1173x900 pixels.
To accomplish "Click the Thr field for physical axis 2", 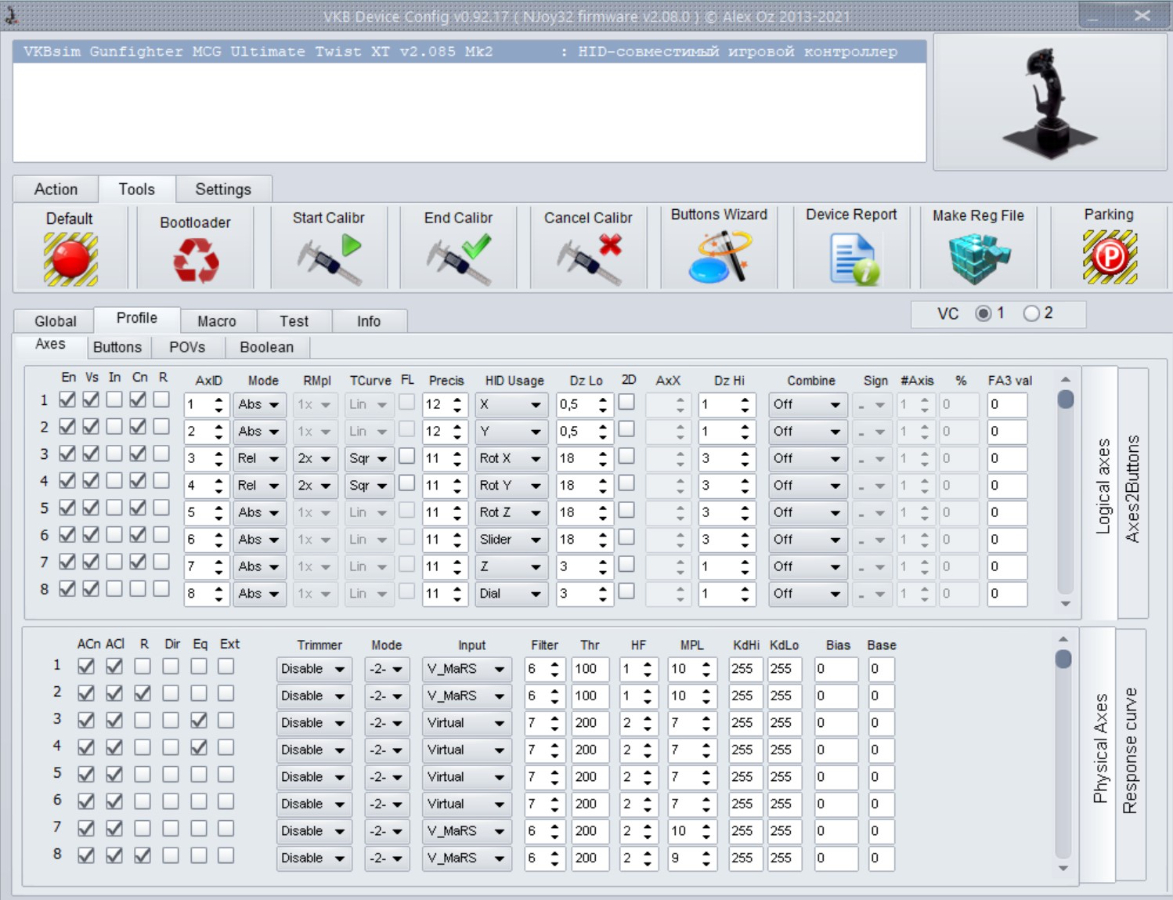I will 590,696.
